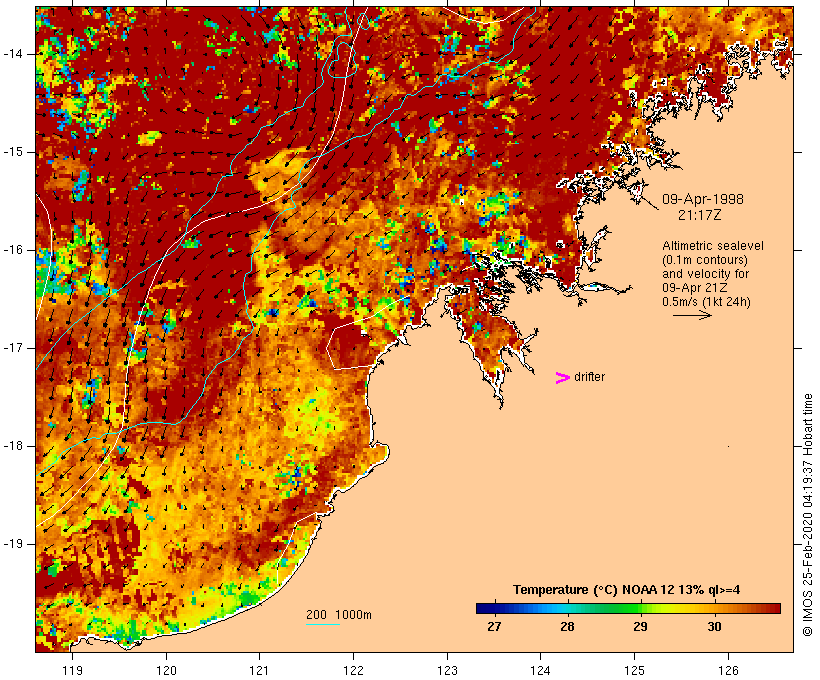Screen dimensions: 820x680
Task: Click the latitude axis label -15
Action: coord(13,152)
